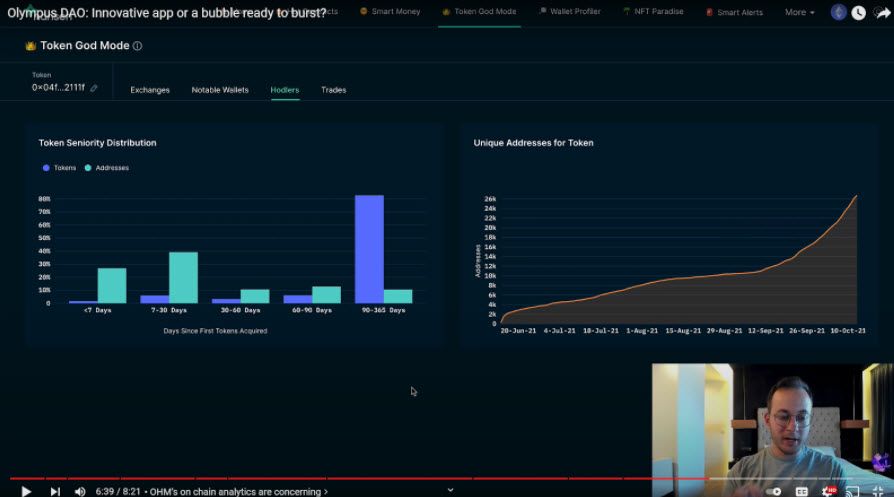894x497 pixels.
Task: Edit the token address pencil icon
Action: 94,88
